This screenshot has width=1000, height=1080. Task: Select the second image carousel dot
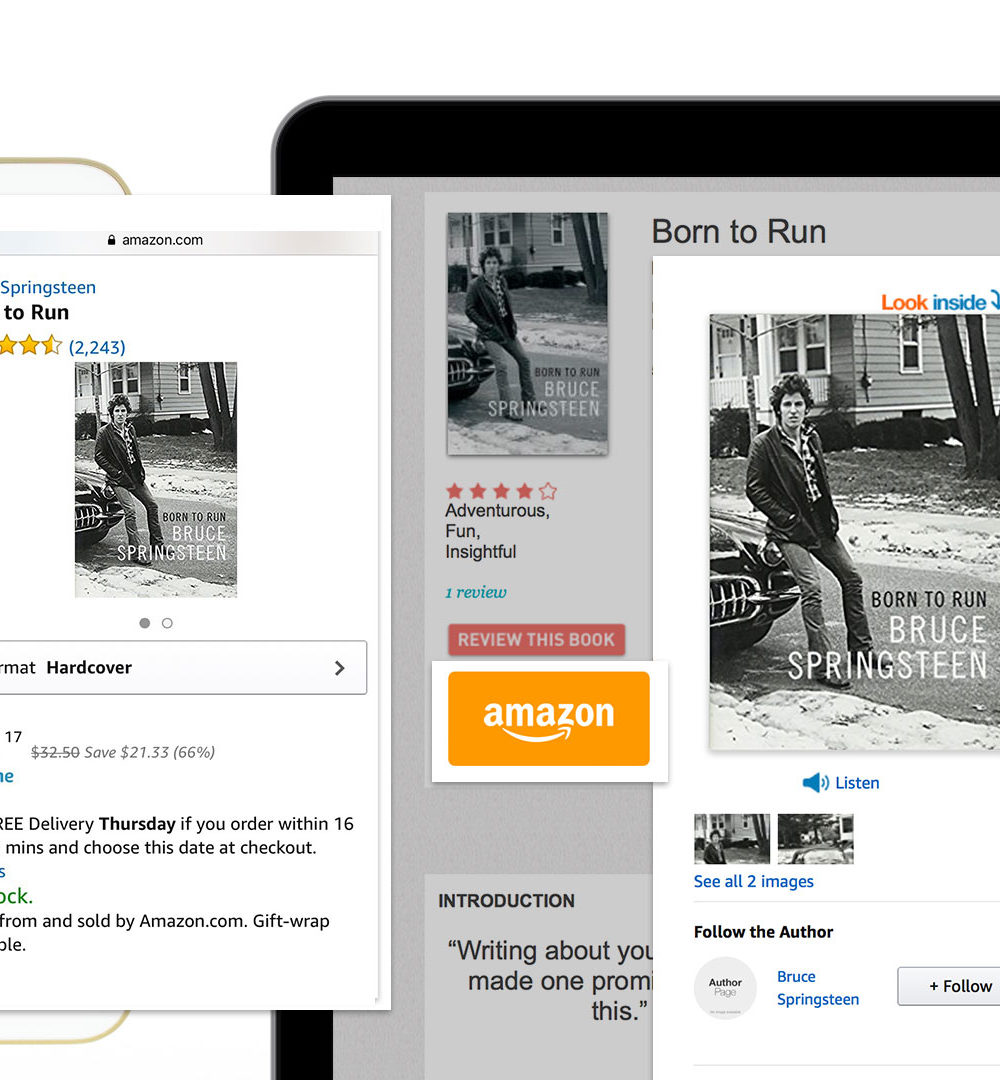click(x=167, y=623)
